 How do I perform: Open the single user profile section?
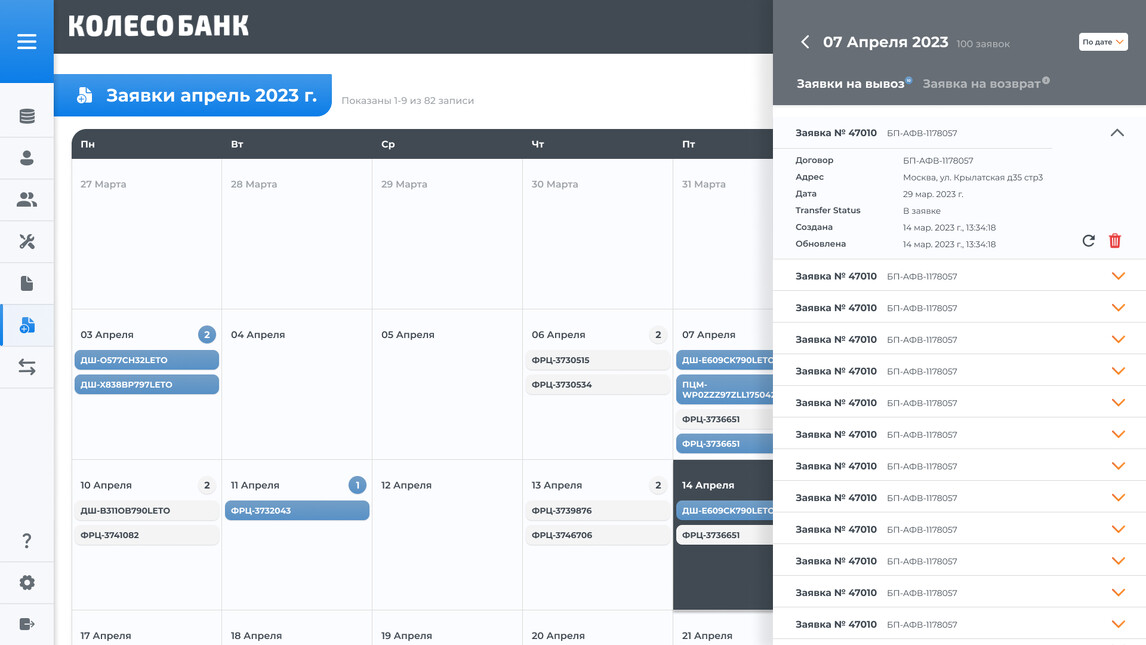[x=27, y=158]
